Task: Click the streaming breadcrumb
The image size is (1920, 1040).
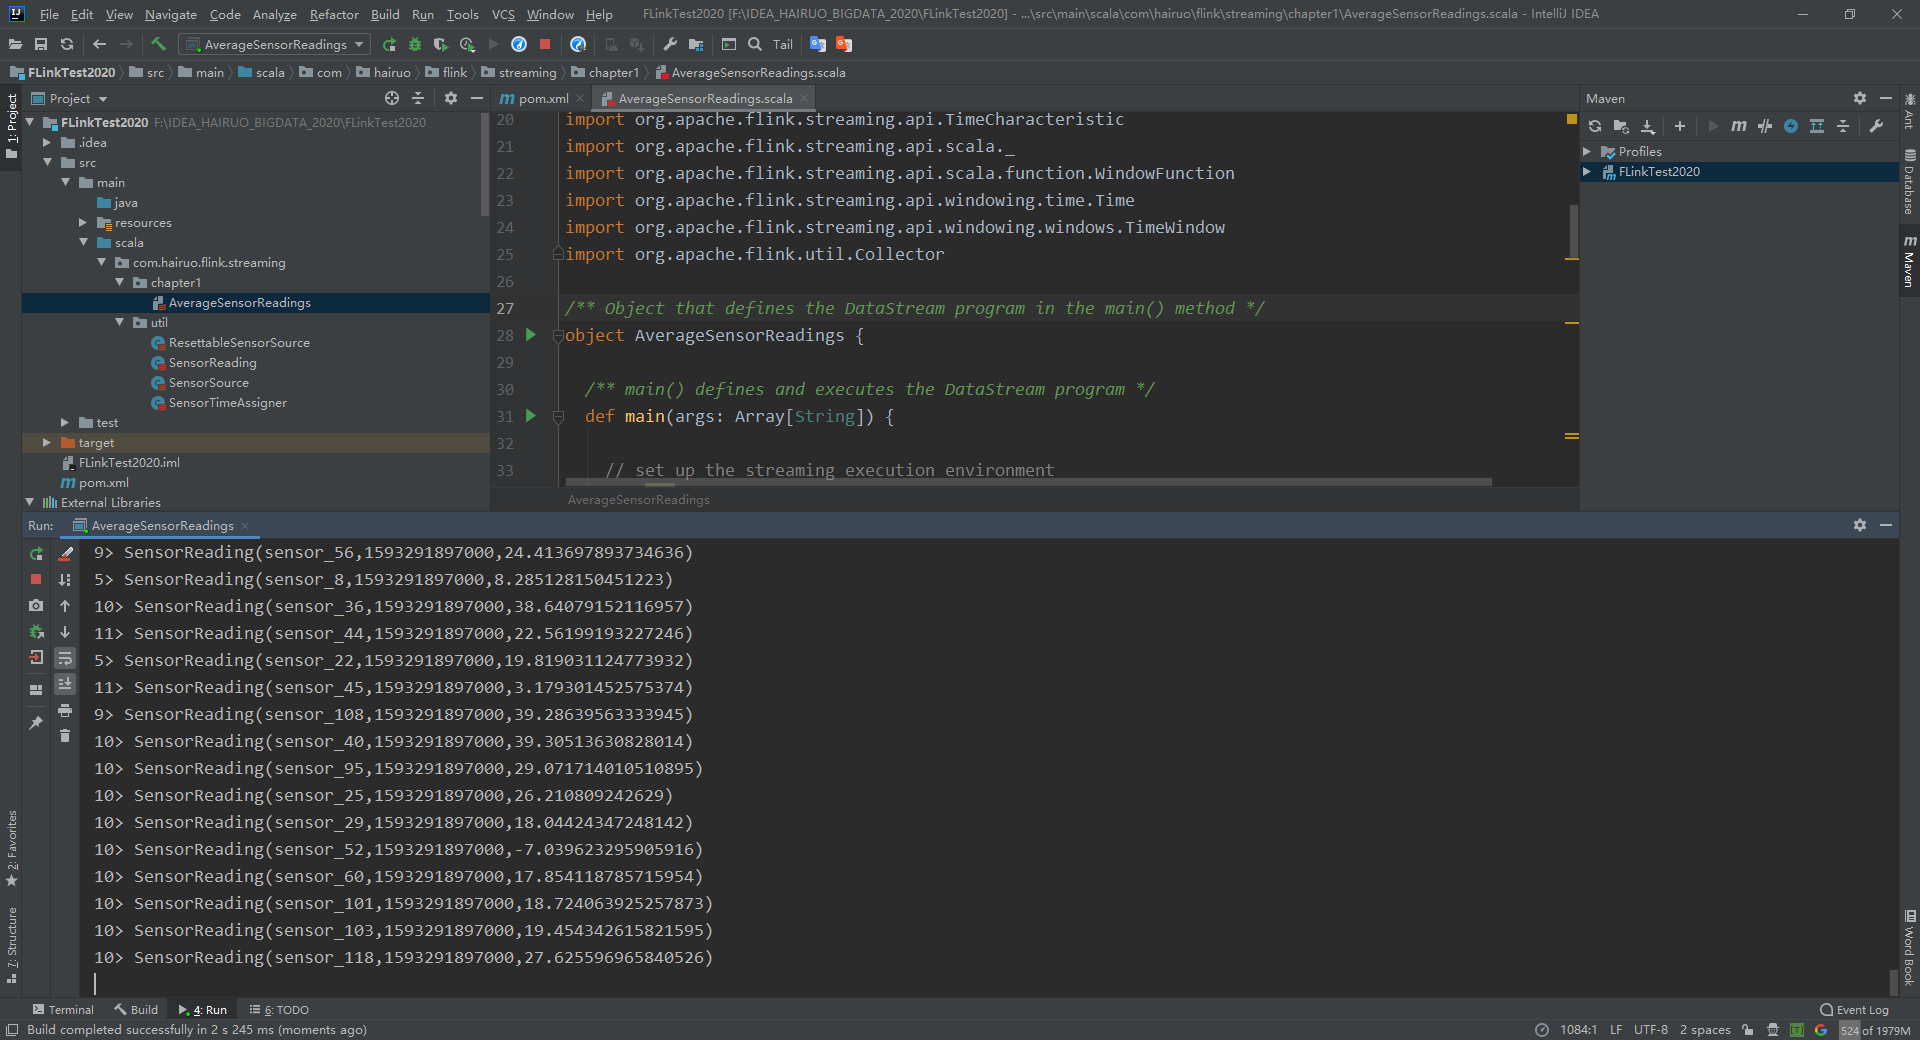Action: tap(519, 73)
